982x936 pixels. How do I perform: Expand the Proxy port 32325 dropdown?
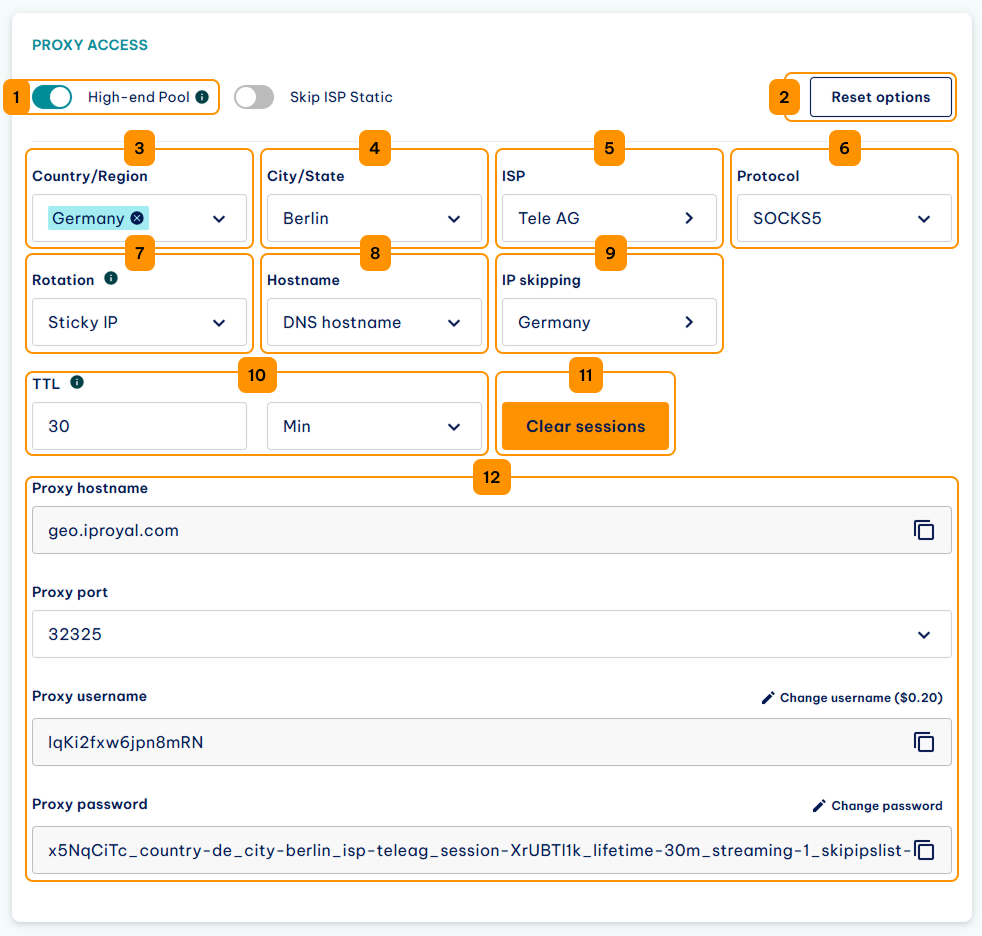click(492, 634)
